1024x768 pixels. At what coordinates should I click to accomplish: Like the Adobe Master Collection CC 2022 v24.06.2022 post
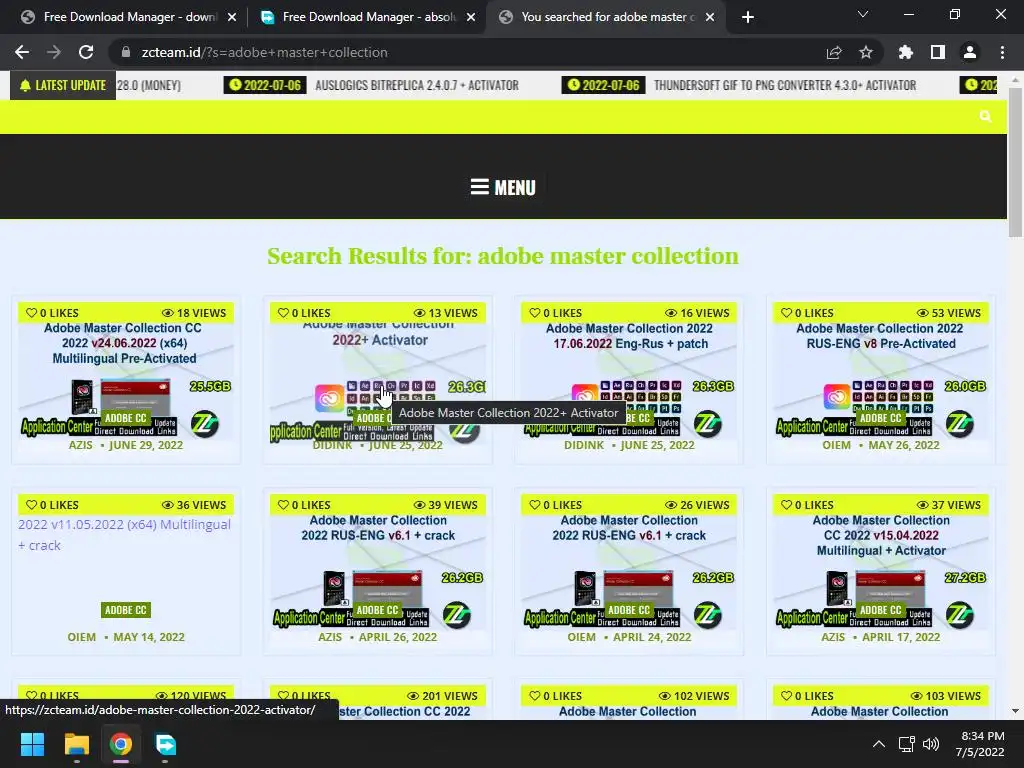coord(52,313)
